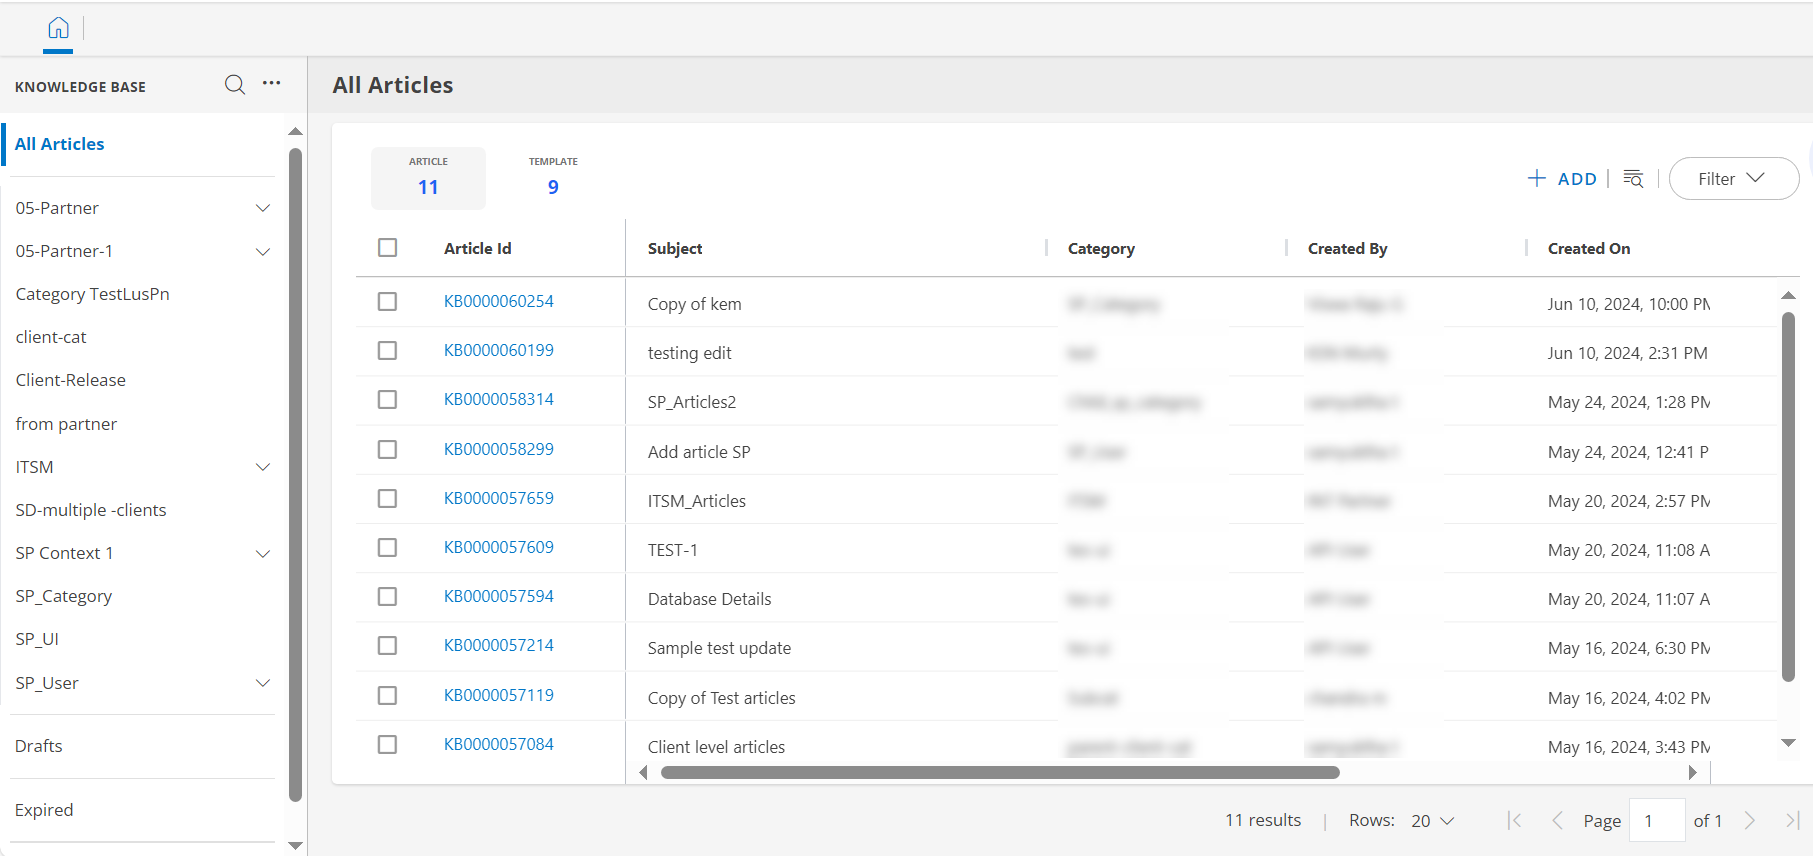
Task: Select the Client-Release category
Action: tap(71, 380)
